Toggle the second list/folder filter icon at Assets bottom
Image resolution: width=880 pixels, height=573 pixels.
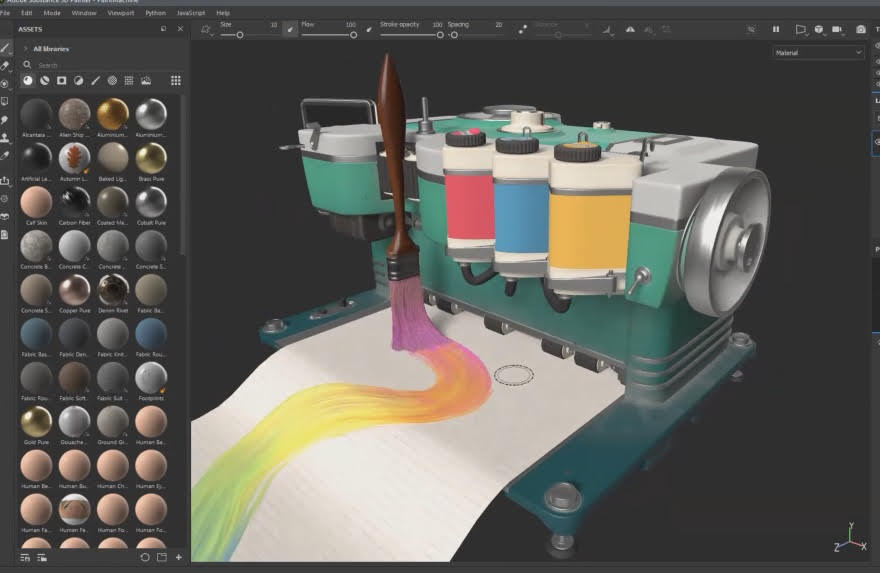click(42, 557)
